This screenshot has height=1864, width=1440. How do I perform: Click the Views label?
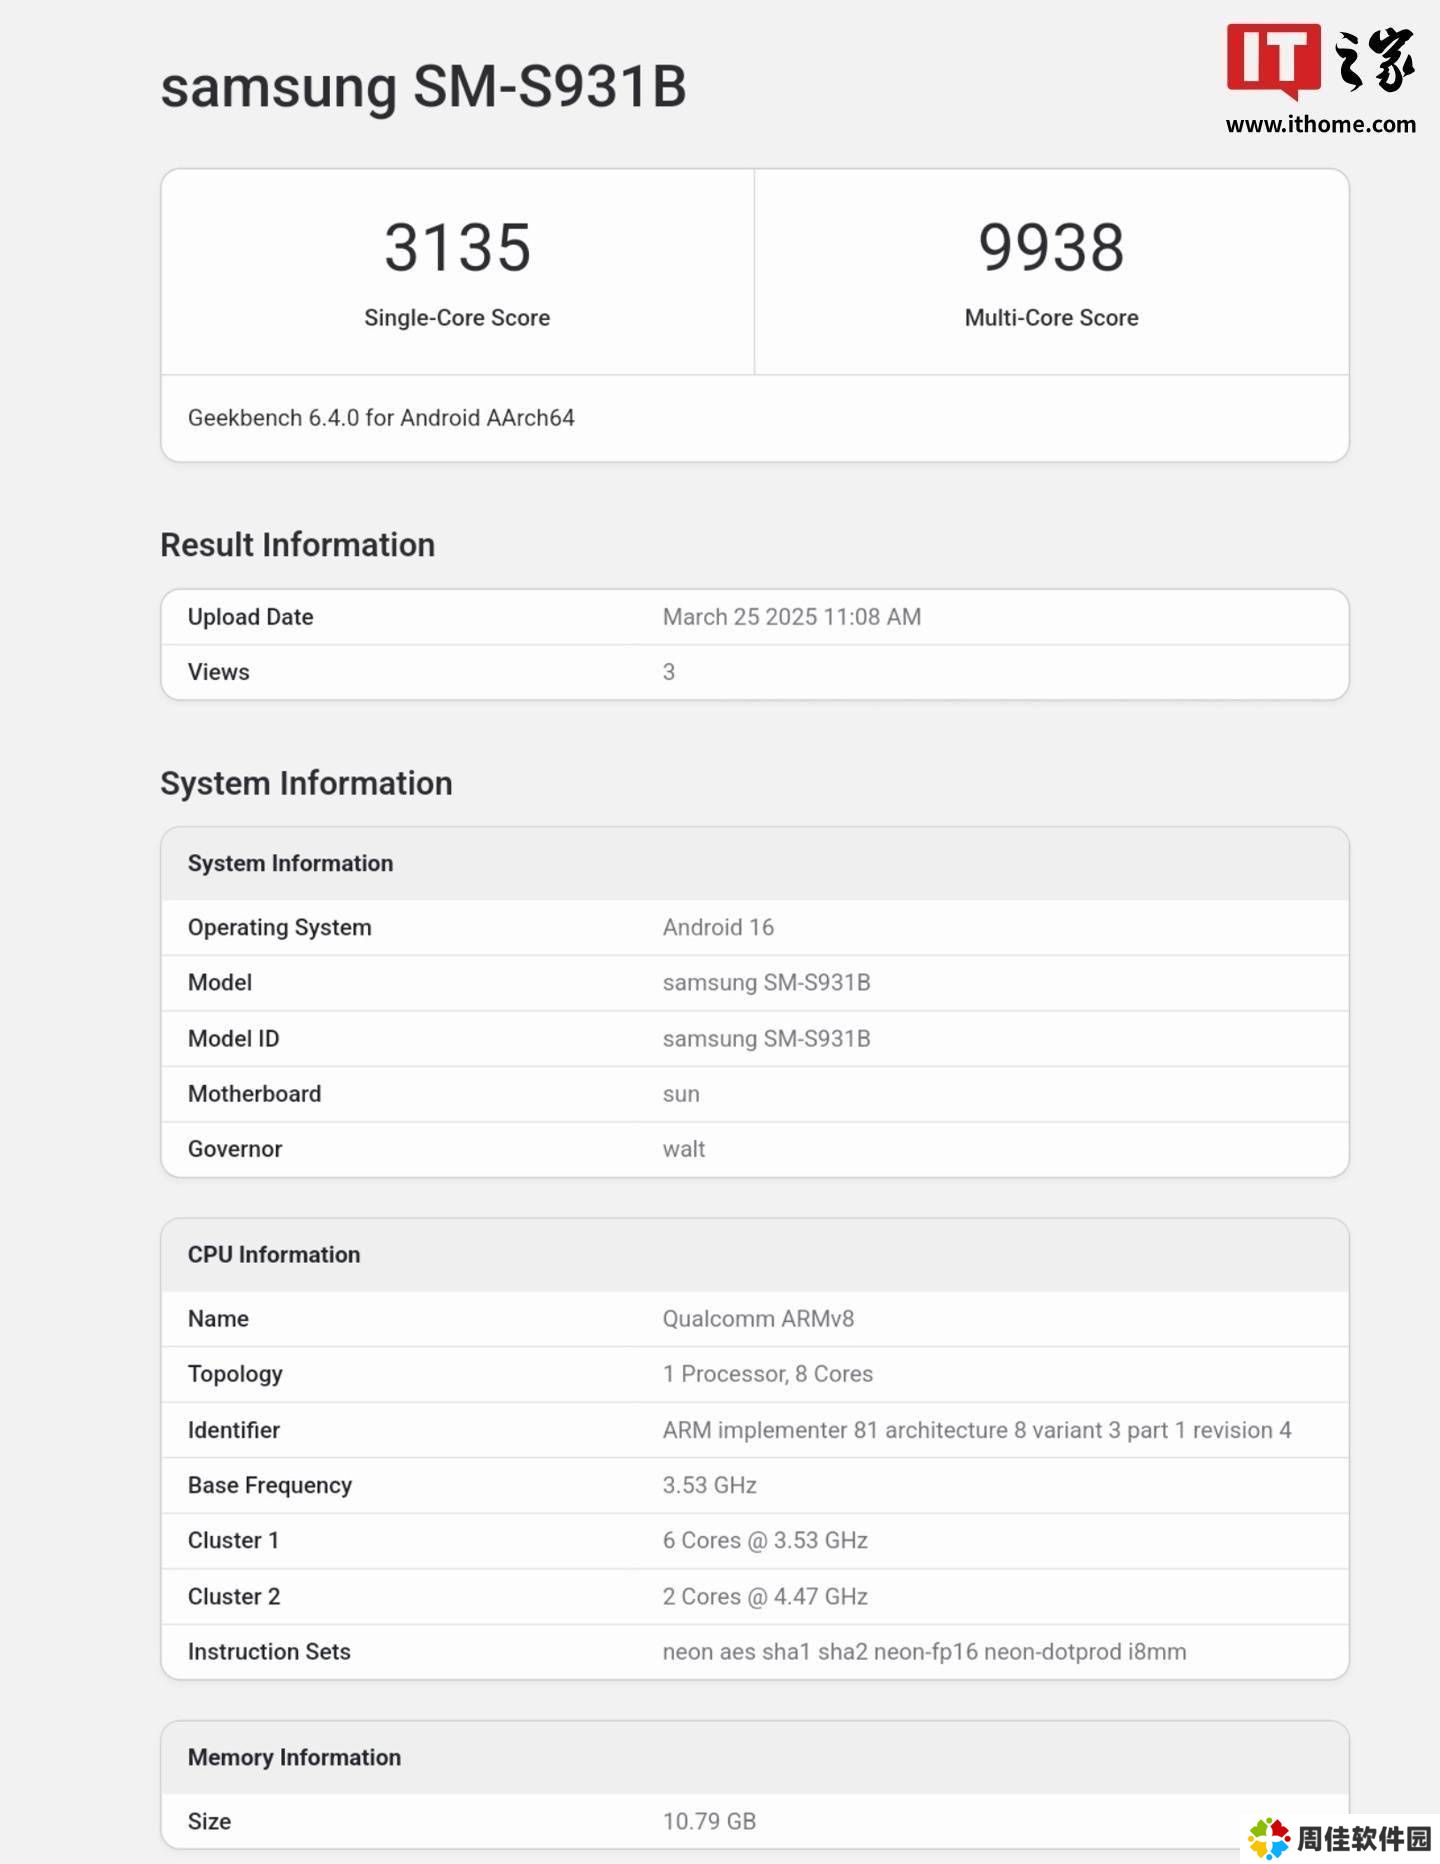pos(219,672)
